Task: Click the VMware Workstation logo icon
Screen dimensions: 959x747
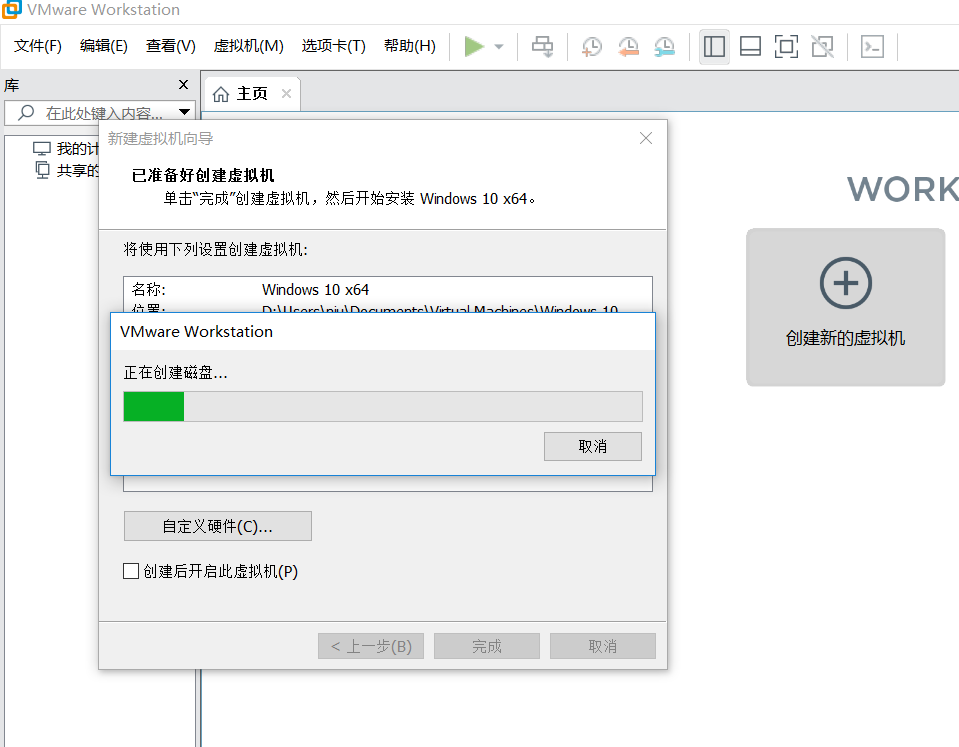Action: pos(12,9)
